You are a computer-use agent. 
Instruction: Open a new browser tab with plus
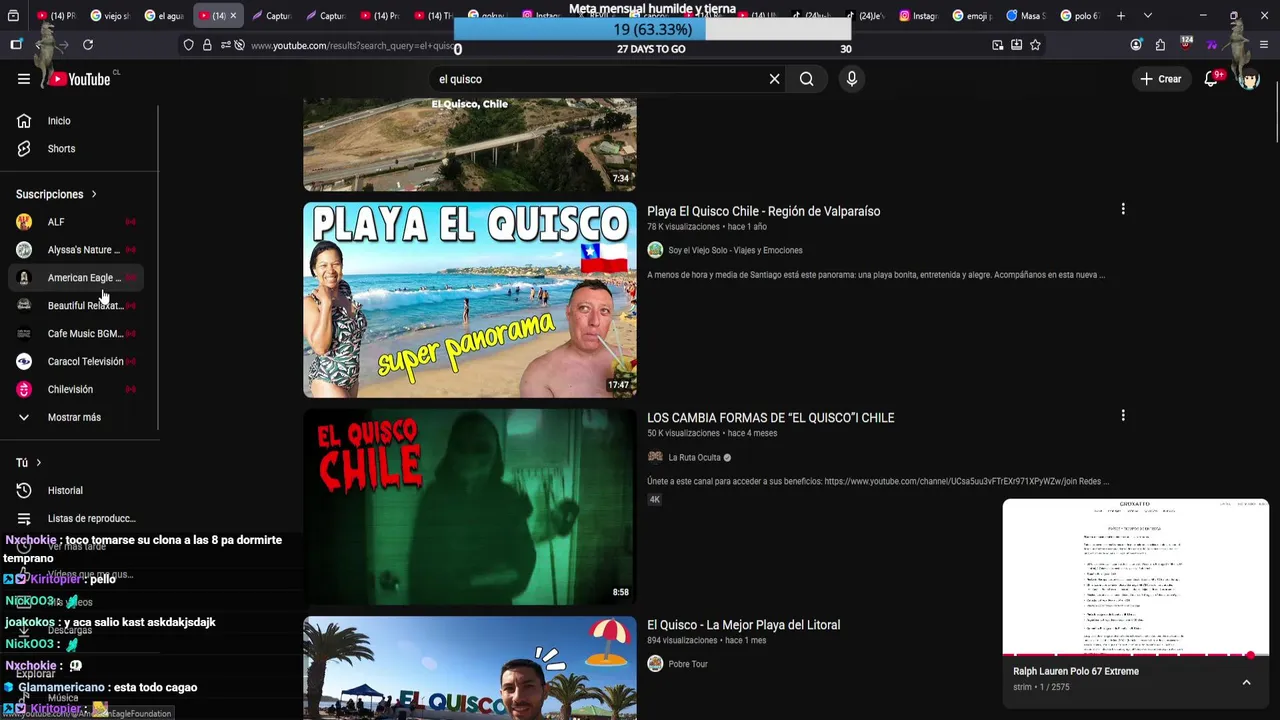pyautogui.click(x=1121, y=16)
